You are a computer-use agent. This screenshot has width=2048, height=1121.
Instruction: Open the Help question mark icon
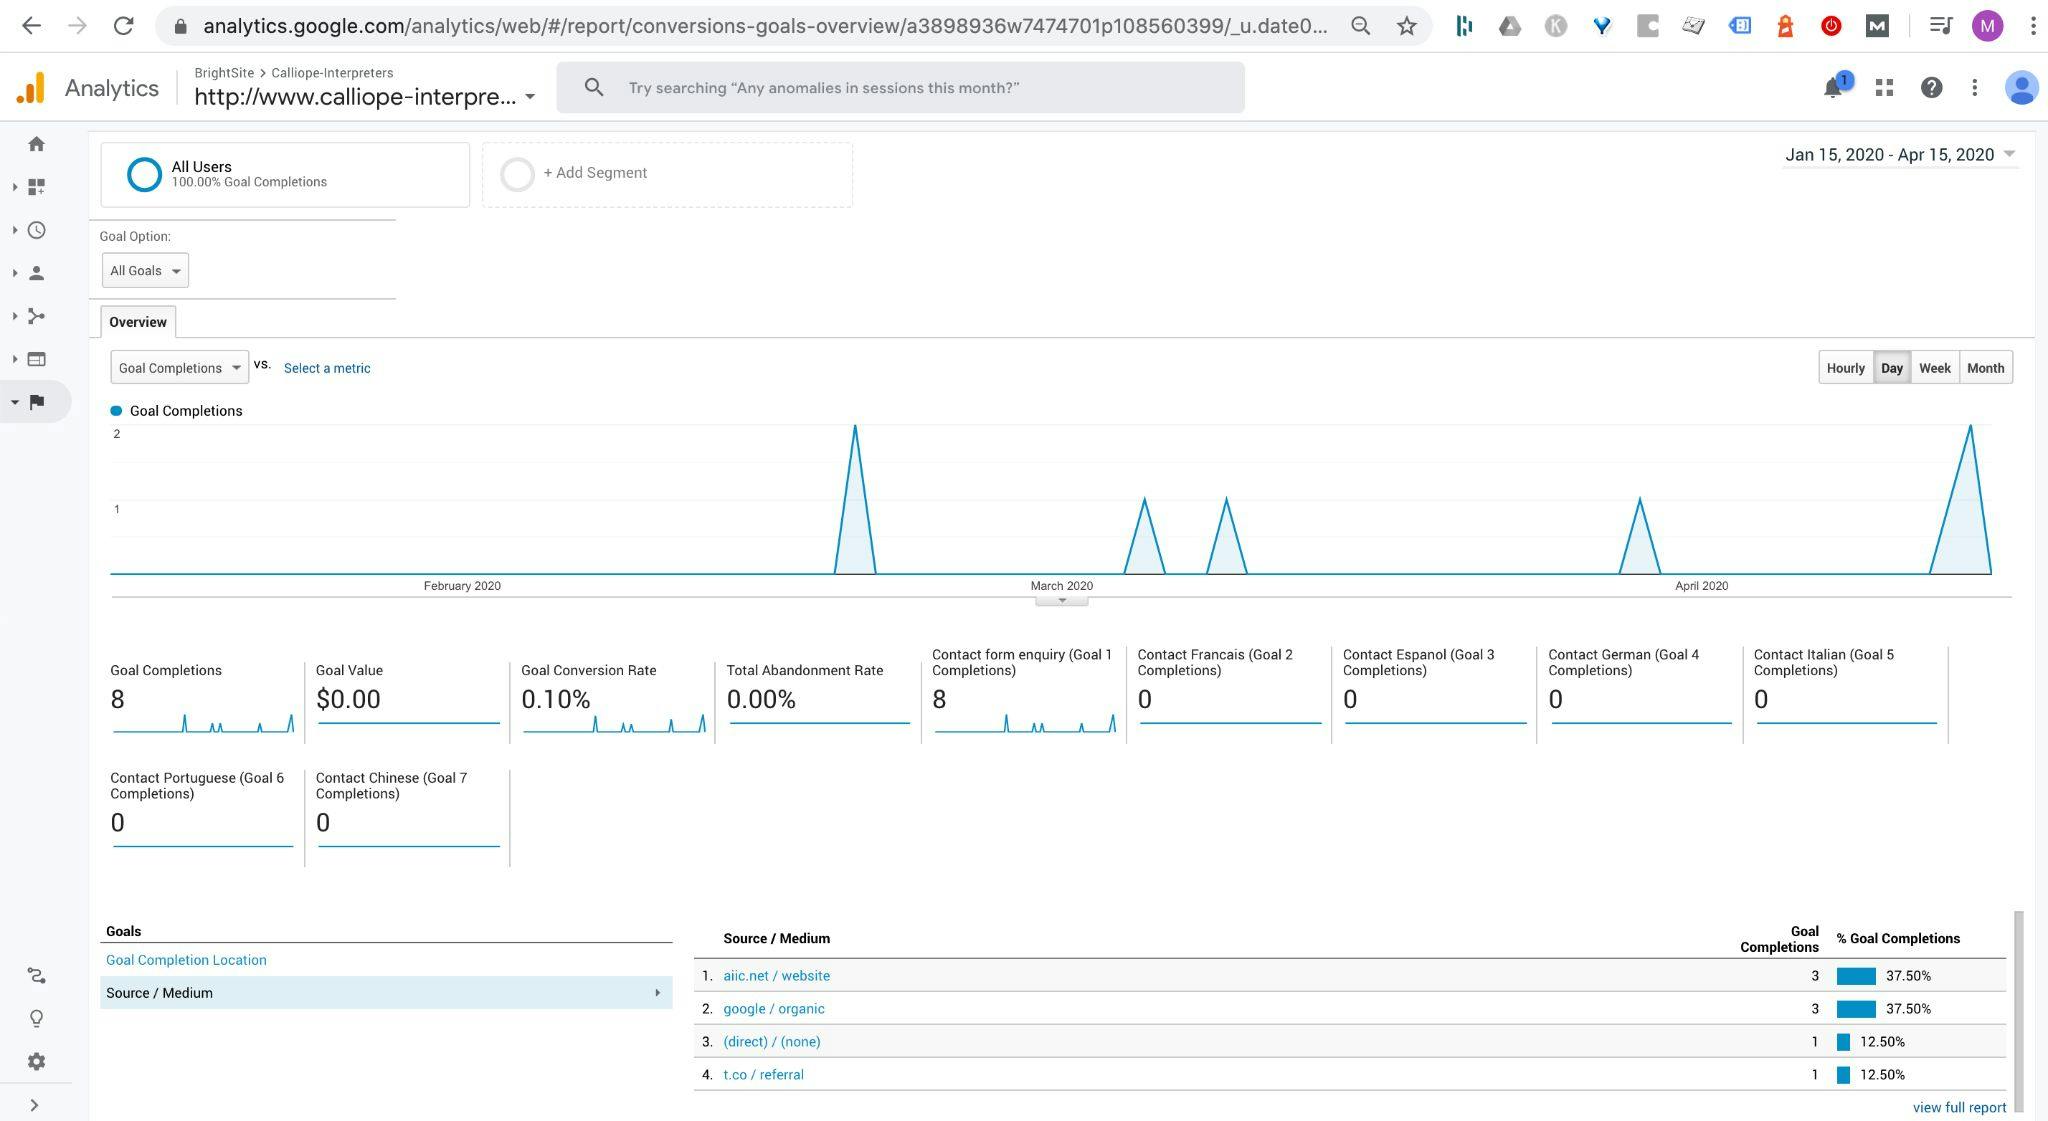pyautogui.click(x=1932, y=88)
